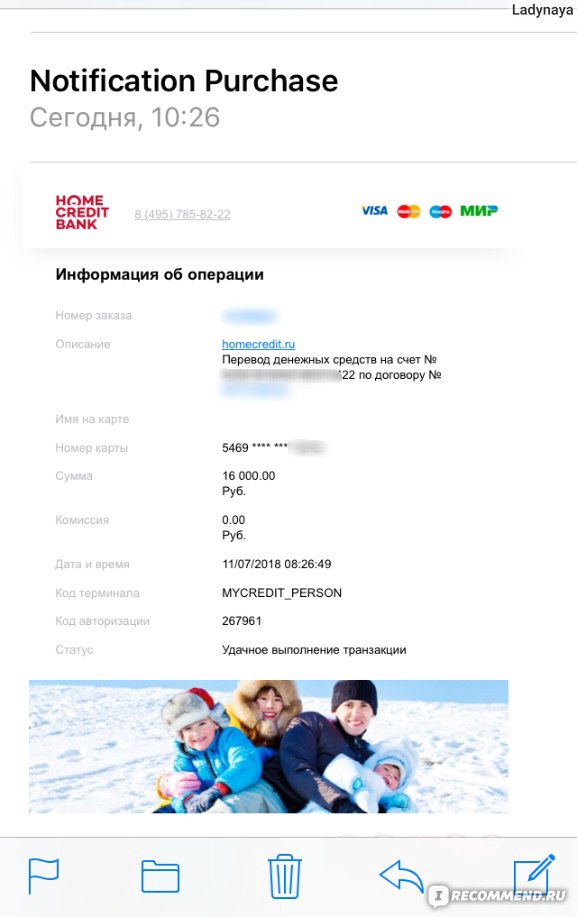This screenshot has width=577, height=917.
Task: Click the Информация об операции heading
Action: pos(160,274)
